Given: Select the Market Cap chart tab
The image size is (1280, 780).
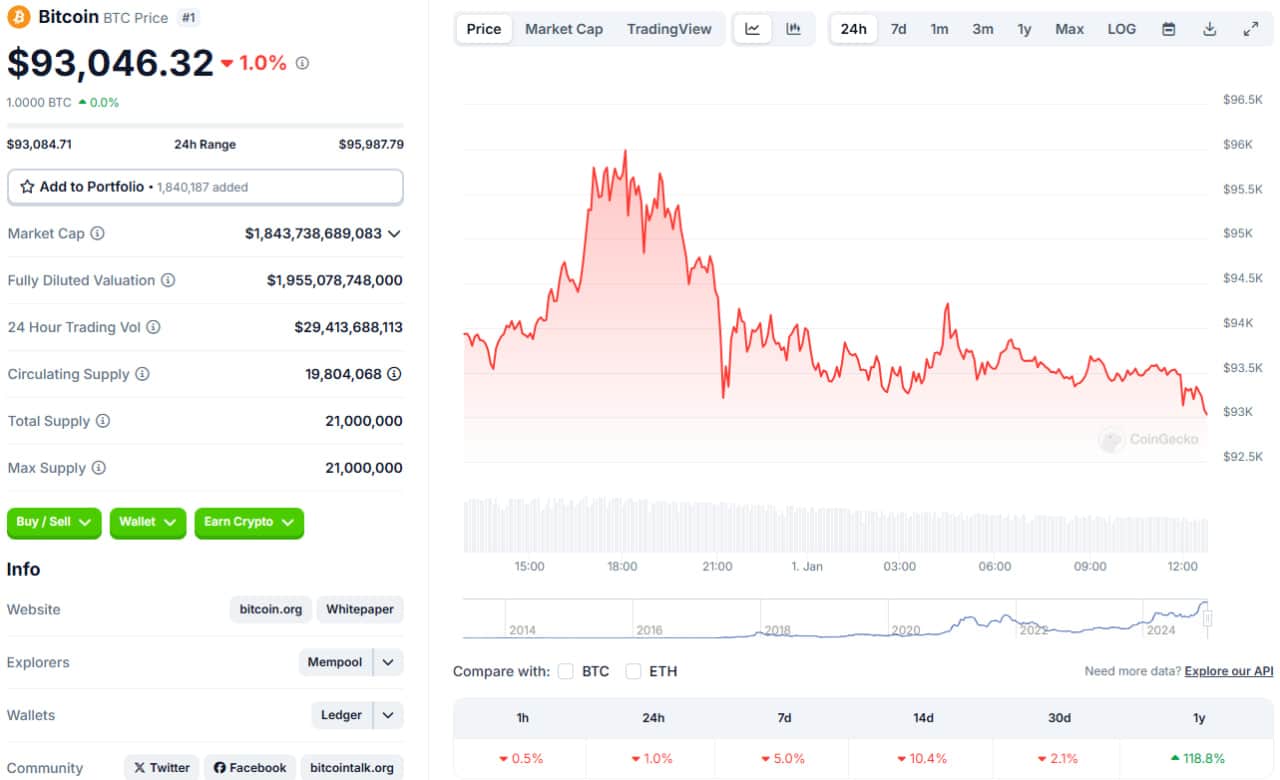Looking at the screenshot, I should (564, 29).
